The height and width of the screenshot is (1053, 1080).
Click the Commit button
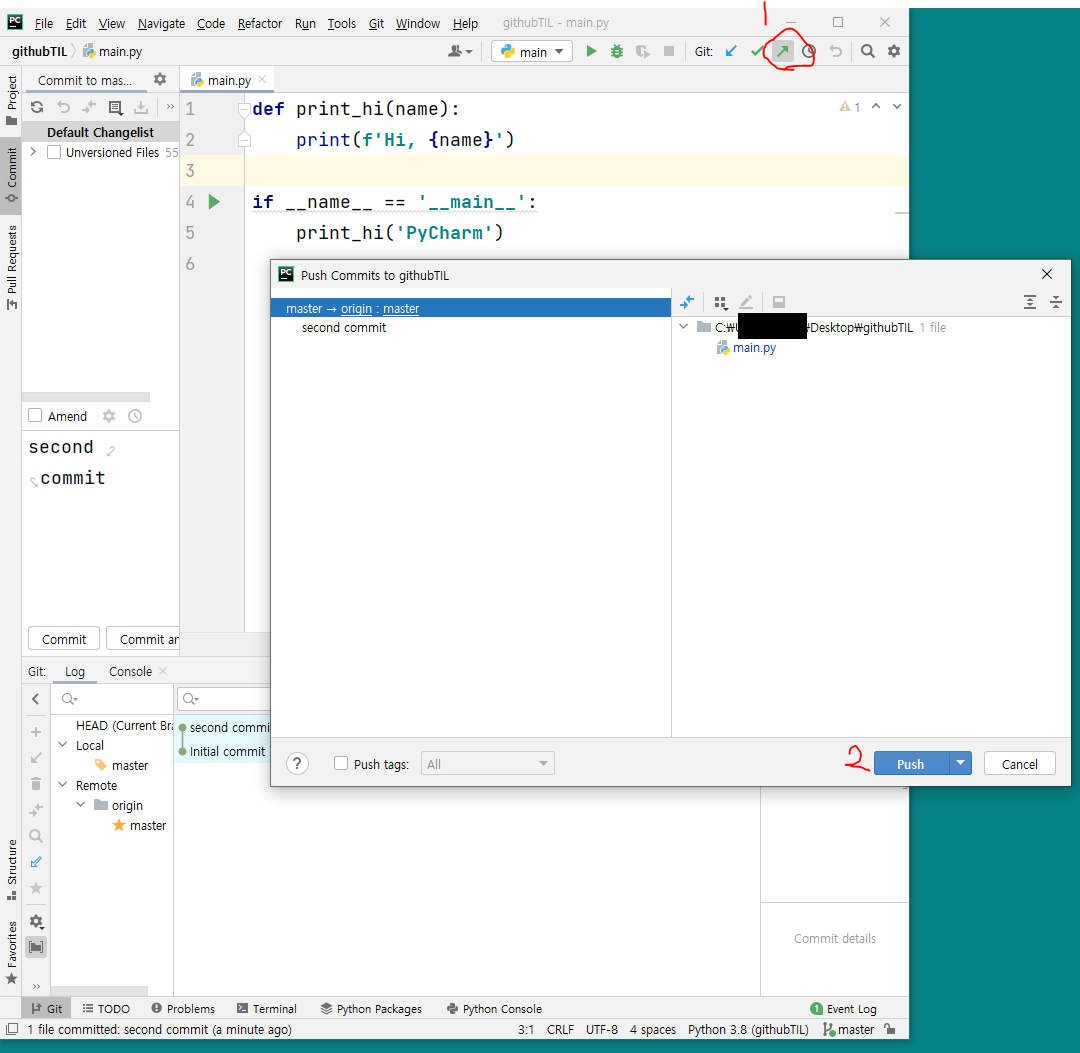[x=64, y=638]
